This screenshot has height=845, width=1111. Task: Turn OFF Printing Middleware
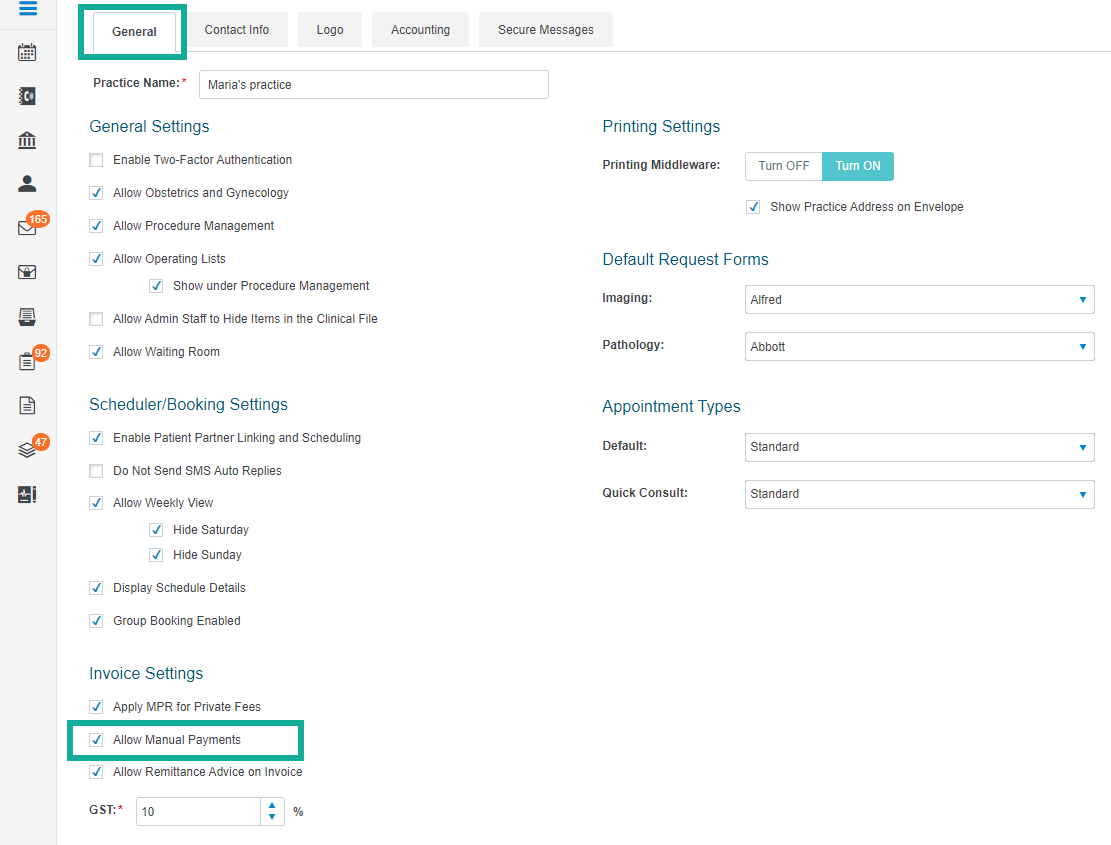click(784, 166)
